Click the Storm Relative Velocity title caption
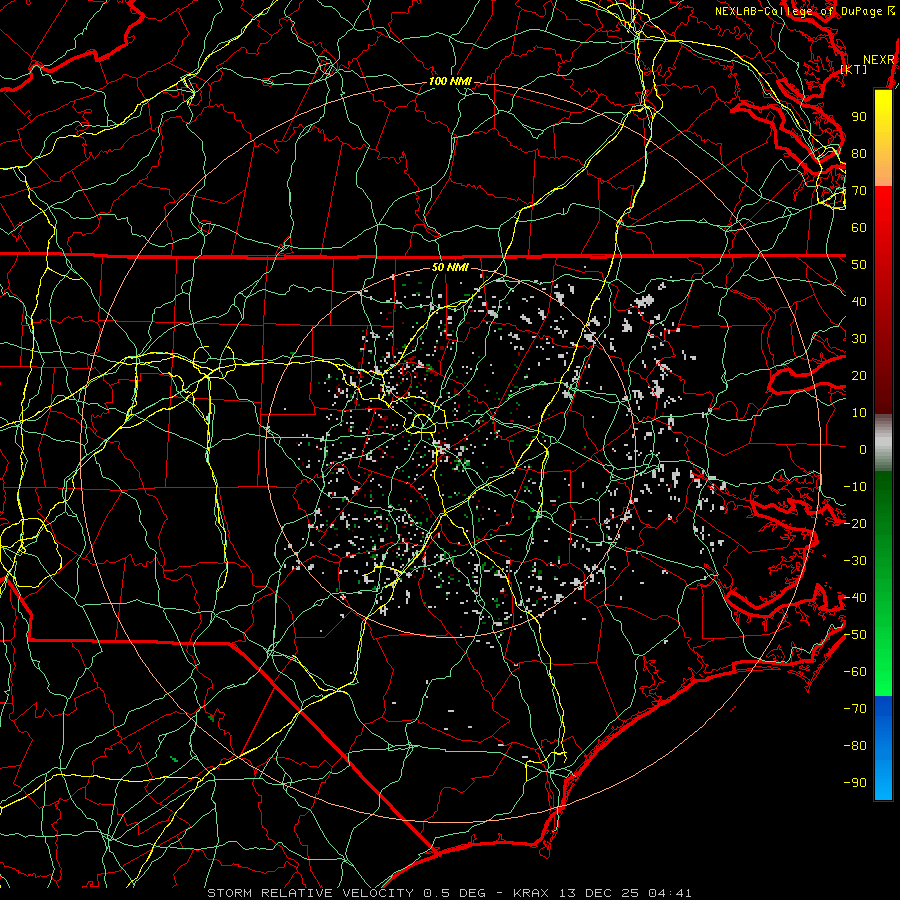The width and height of the screenshot is (900, 900). point(449,893)
